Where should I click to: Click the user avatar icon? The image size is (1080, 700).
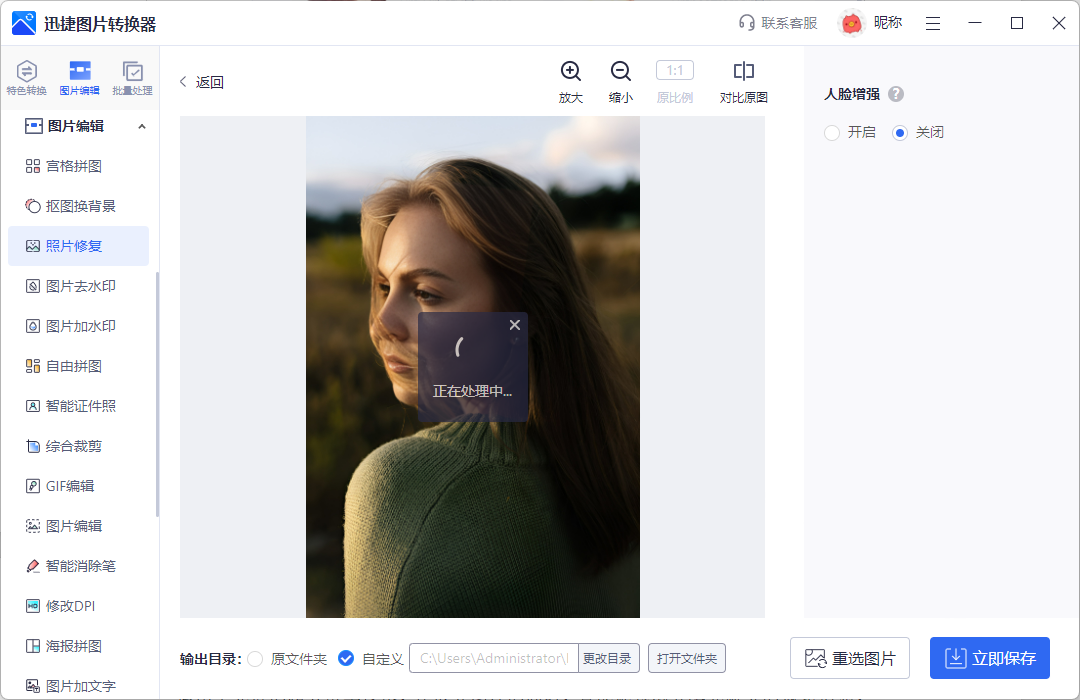point(851,23)
